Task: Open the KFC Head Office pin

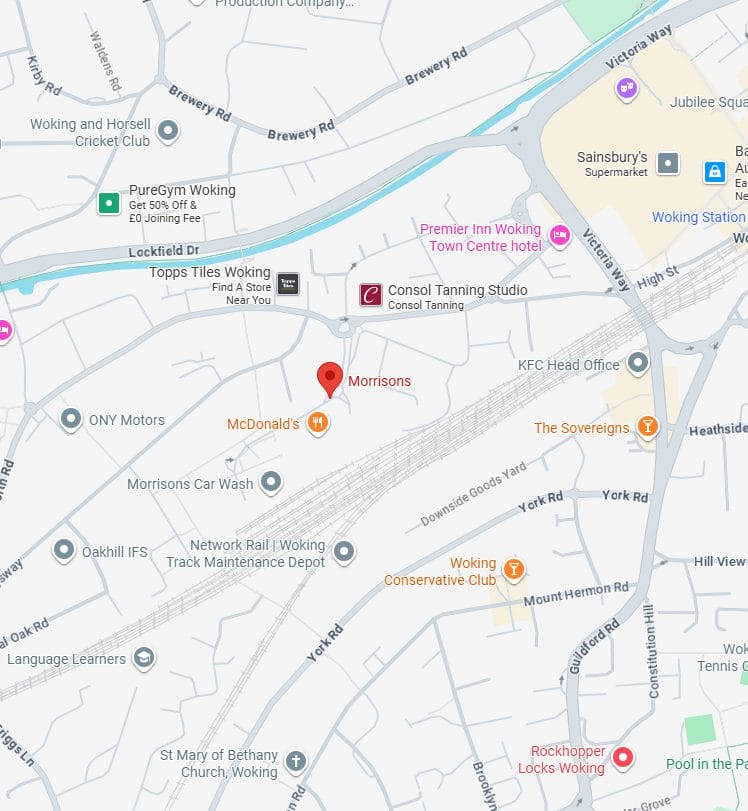Action: (x=638, y=363)
